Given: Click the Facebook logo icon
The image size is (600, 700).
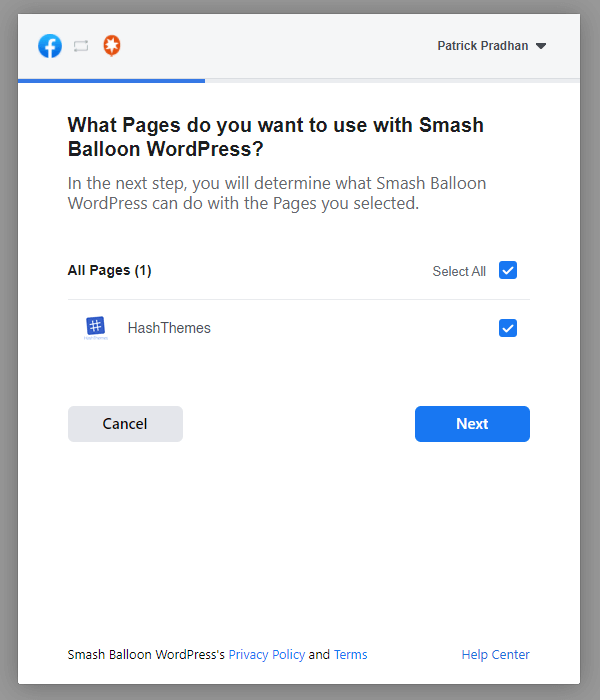Looking at the screenshot, I should 50,46.
